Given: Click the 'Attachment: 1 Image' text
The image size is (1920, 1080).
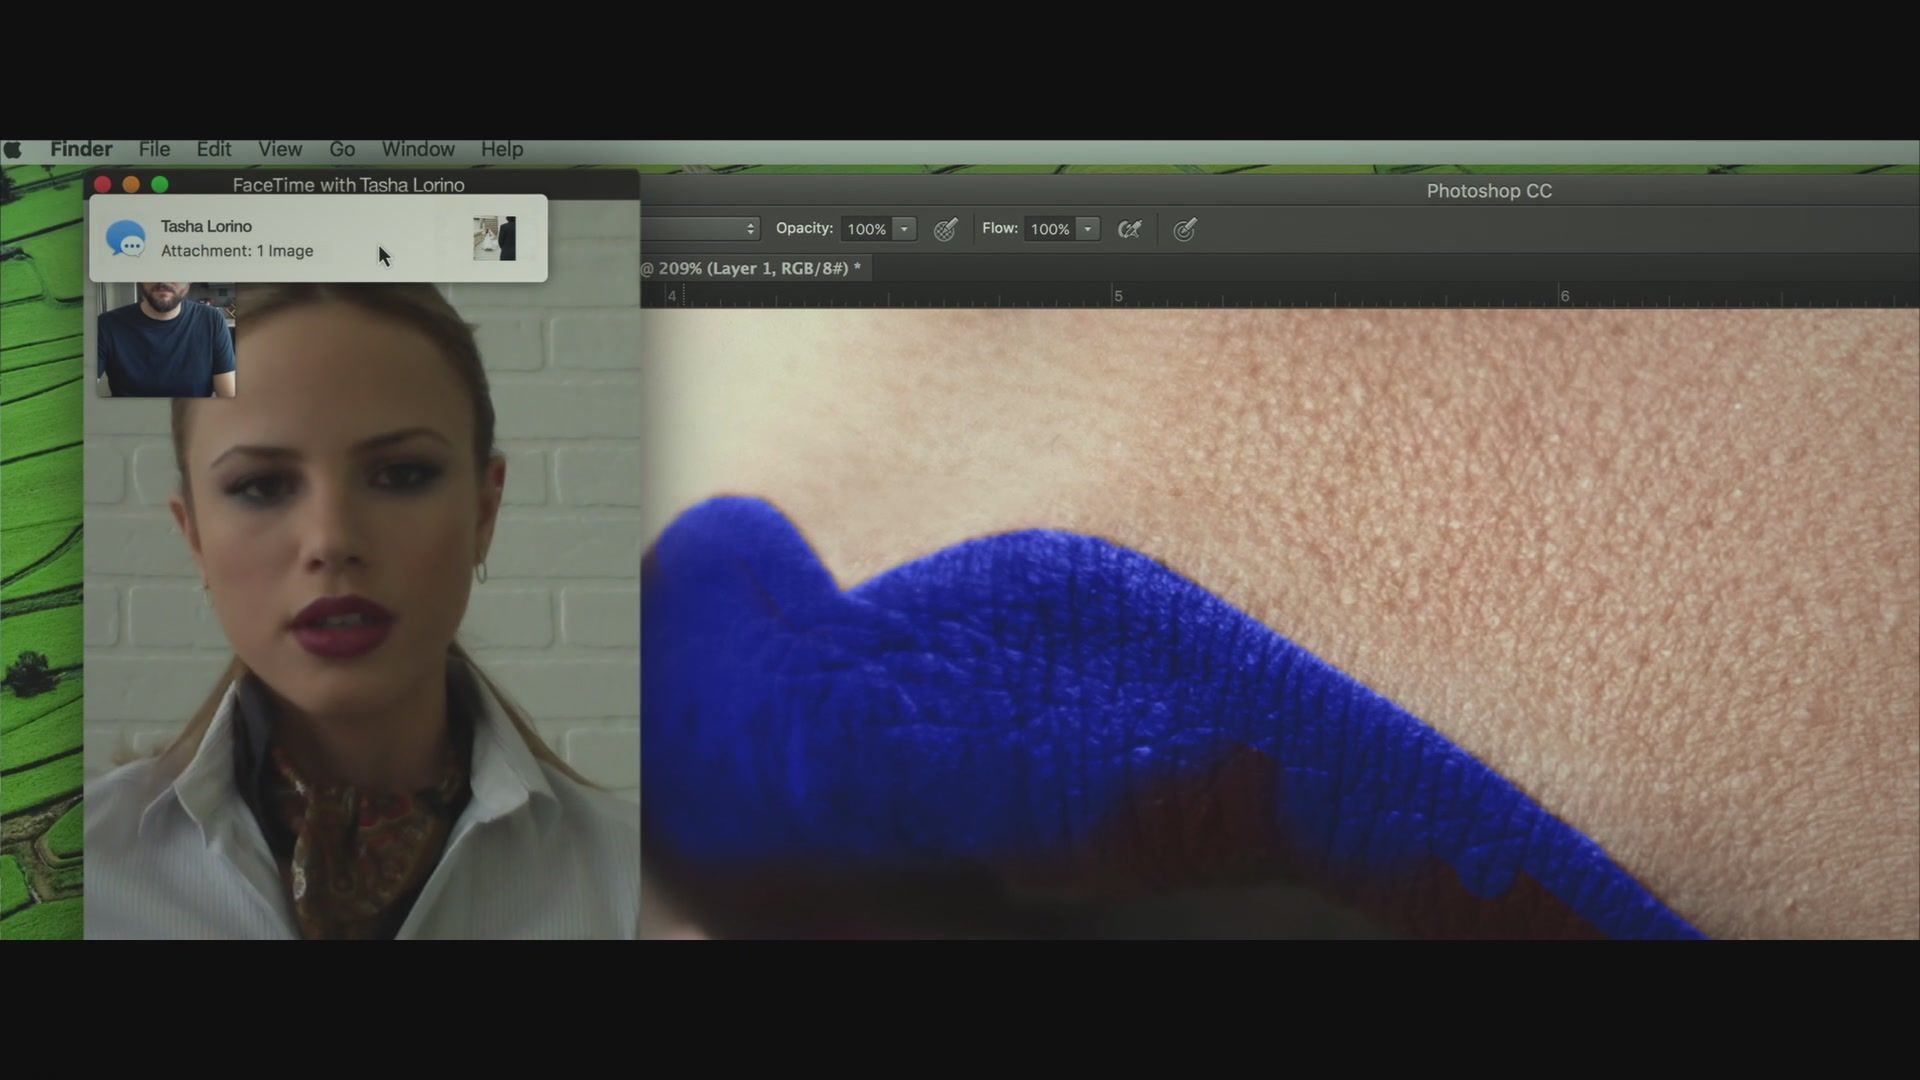Looking at the screenshot, I should pos(237,251).
